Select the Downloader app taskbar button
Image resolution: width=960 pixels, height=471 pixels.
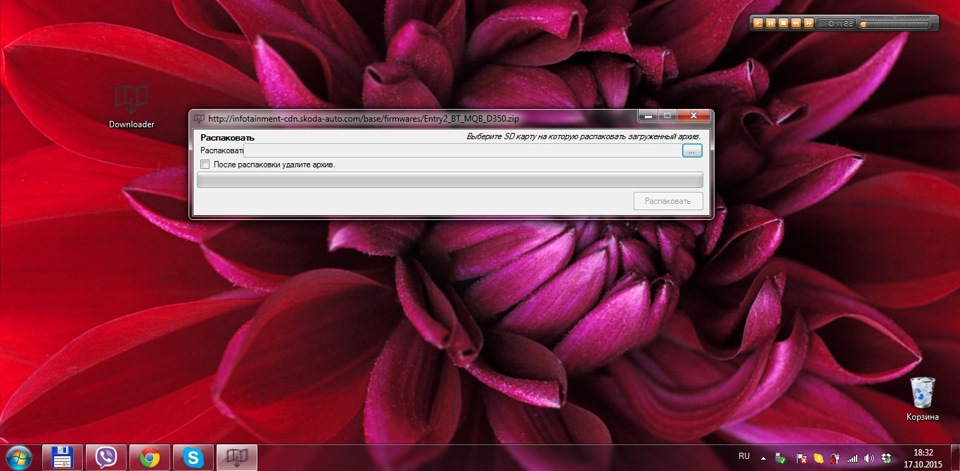click(237, 458)
